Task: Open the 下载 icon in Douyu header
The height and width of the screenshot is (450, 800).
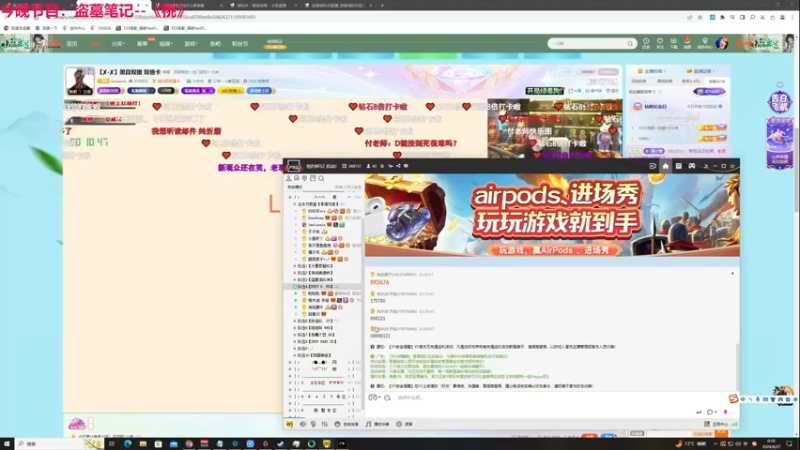Action: tap(673, 43)
